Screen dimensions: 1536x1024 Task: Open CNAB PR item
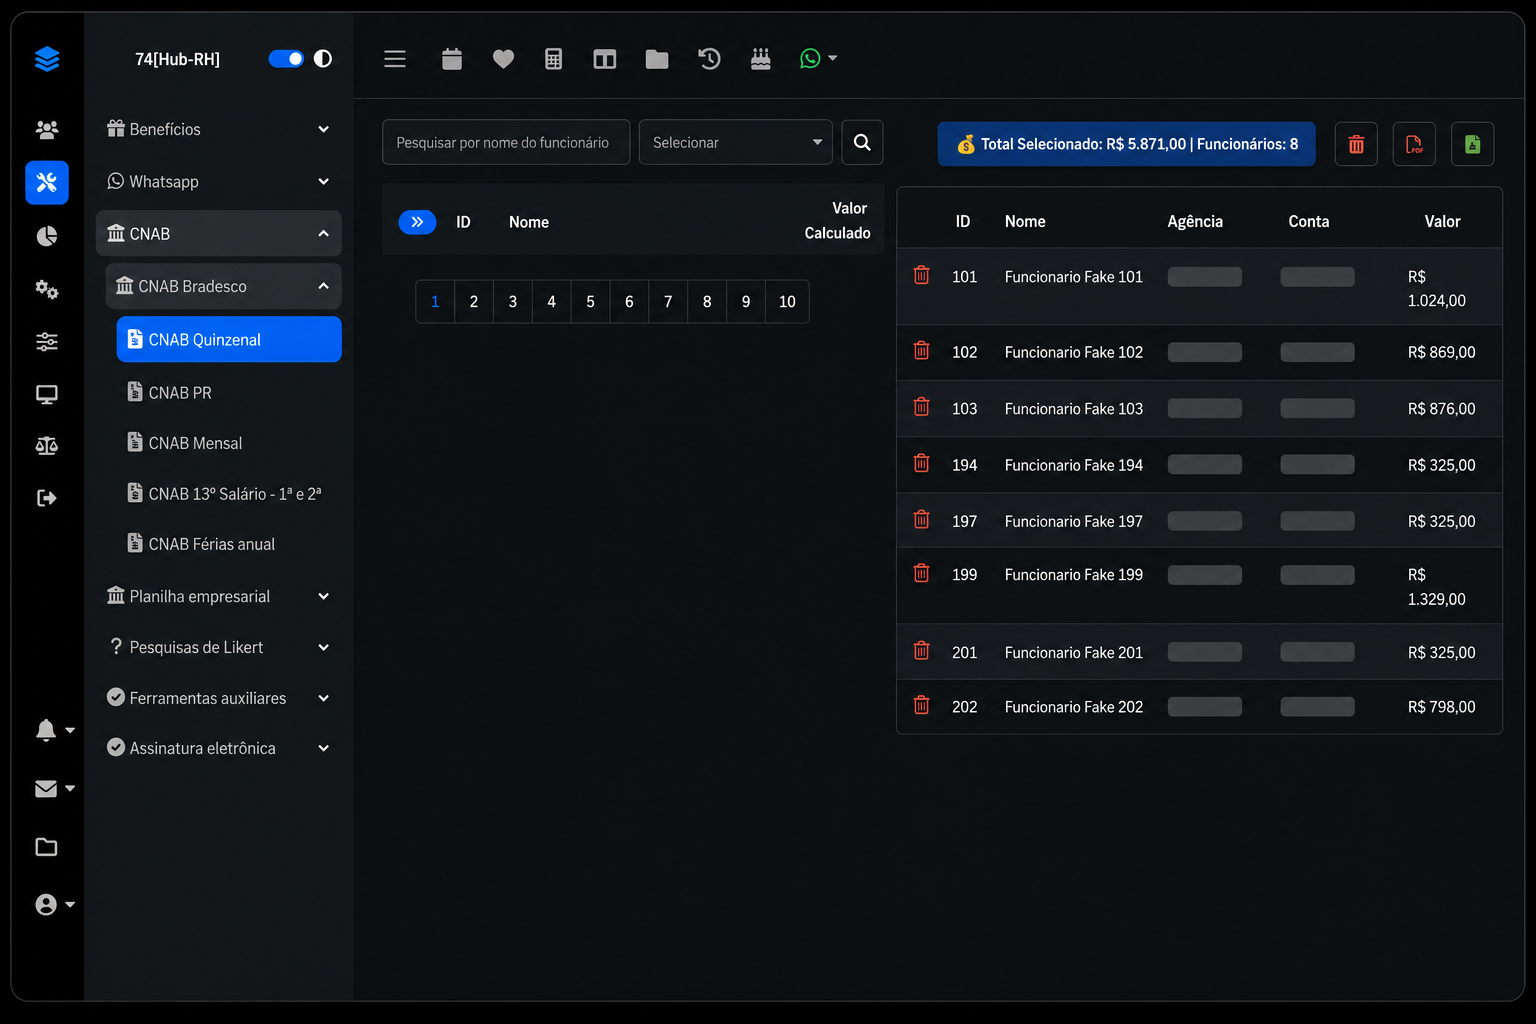click(229, 392)
